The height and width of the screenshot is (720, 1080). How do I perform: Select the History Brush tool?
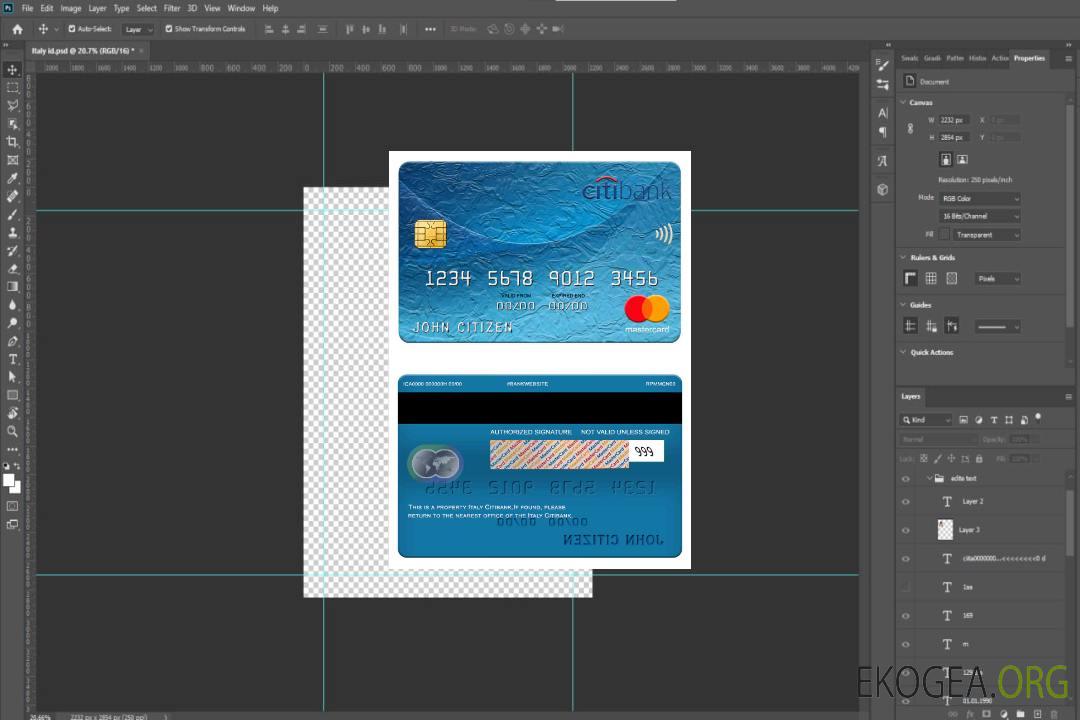(12, 251)
